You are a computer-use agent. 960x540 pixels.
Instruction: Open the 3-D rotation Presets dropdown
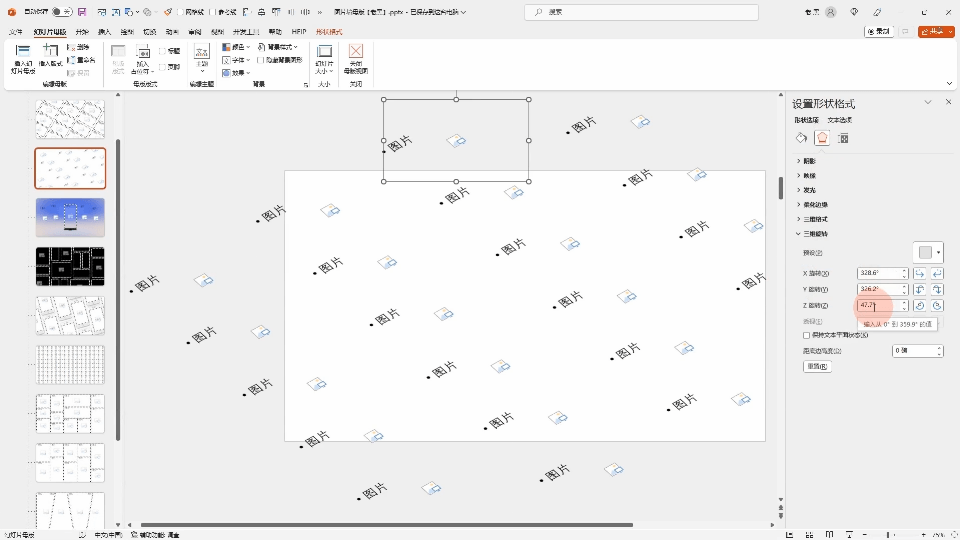coord(929,252)
